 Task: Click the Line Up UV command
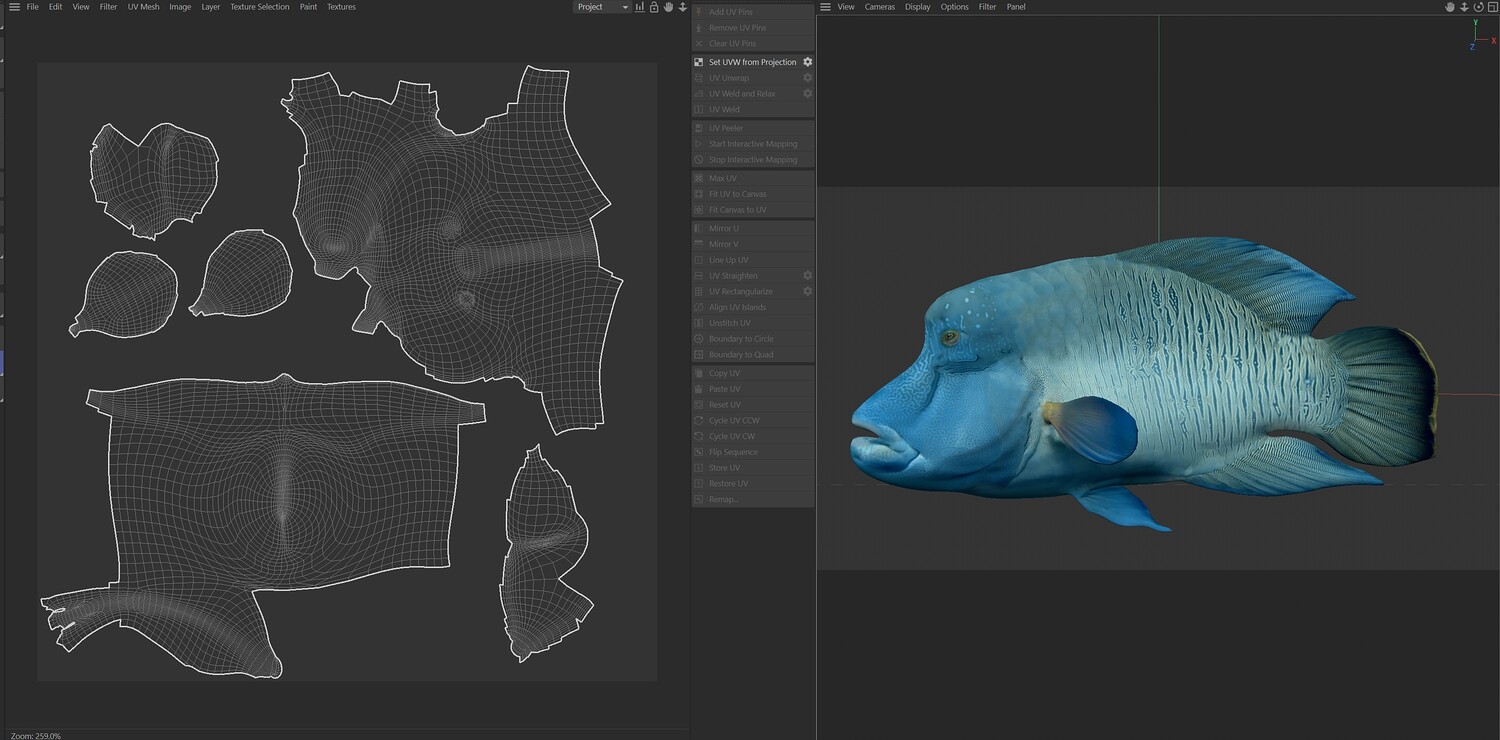(x=753, y=260)
